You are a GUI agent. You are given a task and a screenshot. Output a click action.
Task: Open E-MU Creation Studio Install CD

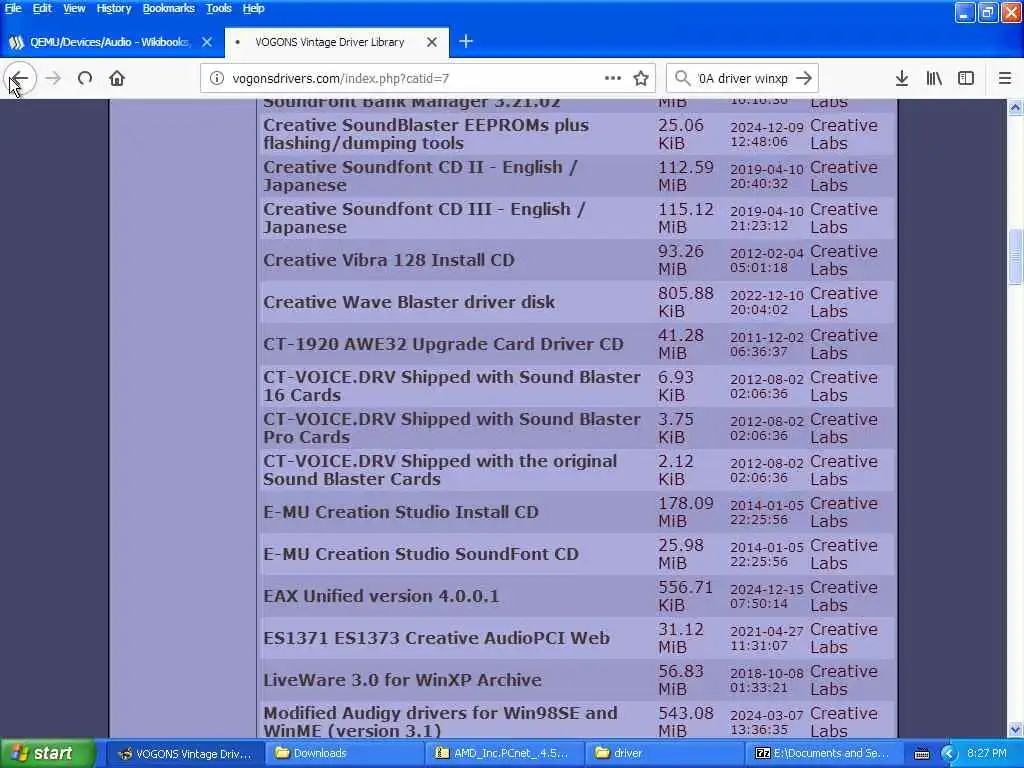pos(400,512)
